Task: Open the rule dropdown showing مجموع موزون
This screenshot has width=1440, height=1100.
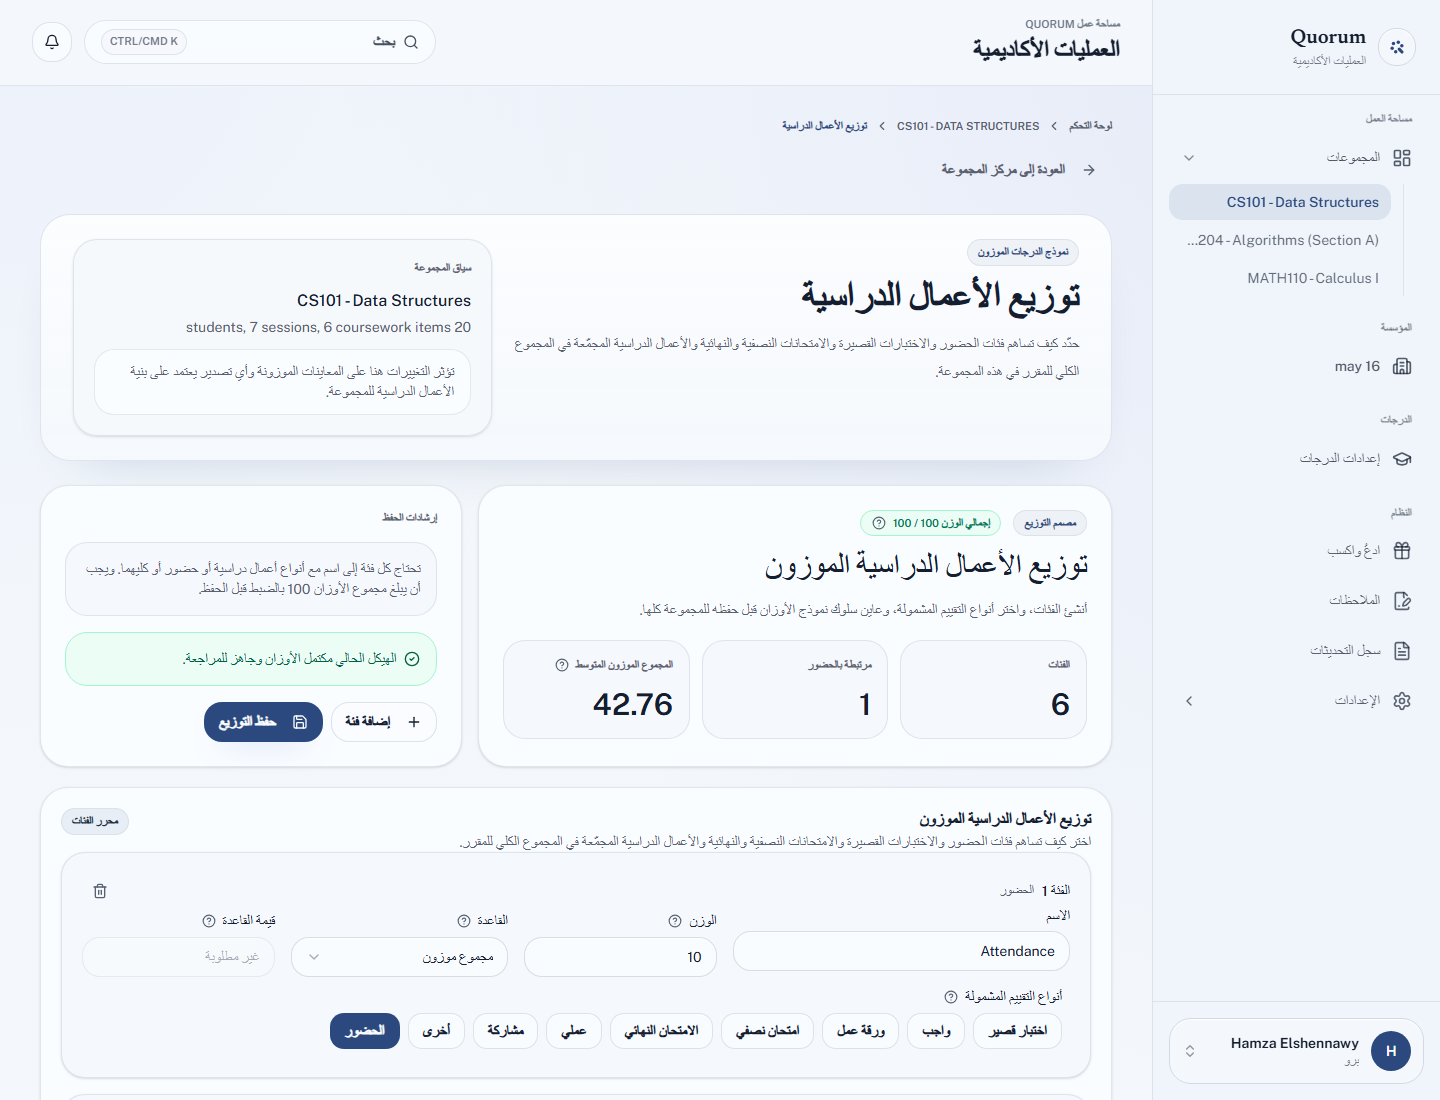Action: 399,957
